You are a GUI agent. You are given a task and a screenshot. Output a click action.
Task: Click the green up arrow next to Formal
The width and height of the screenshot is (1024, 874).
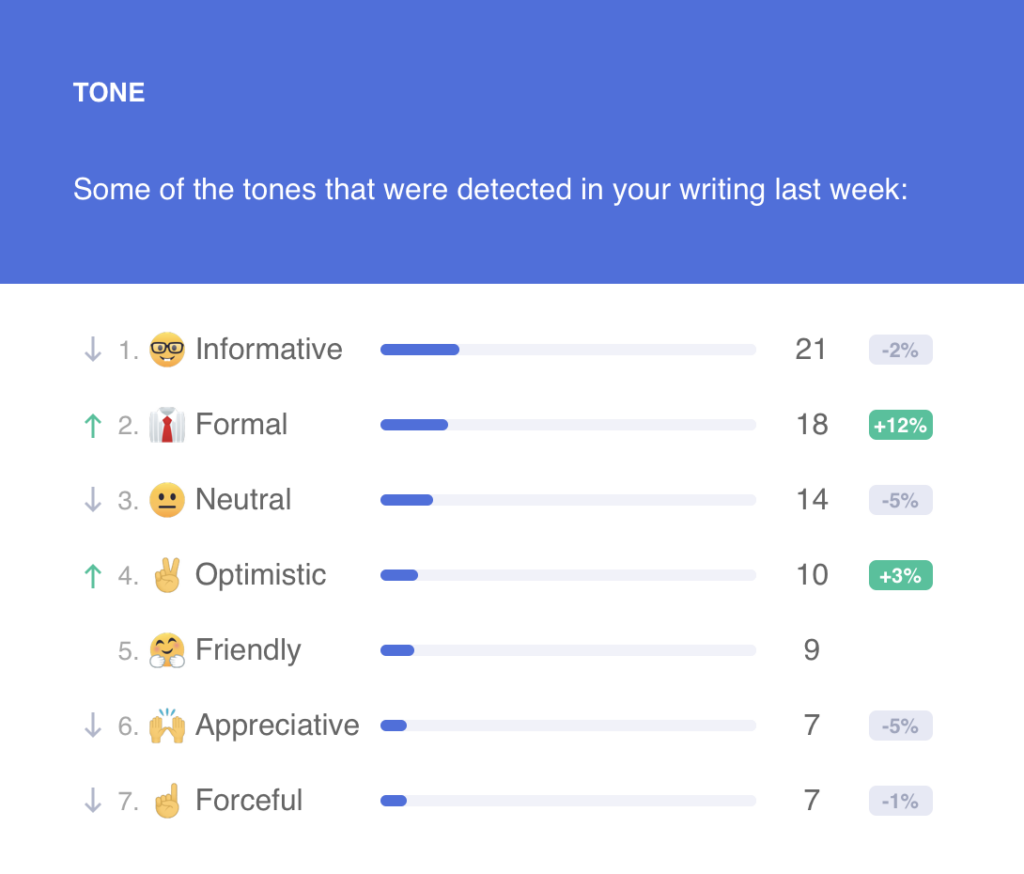93,425
